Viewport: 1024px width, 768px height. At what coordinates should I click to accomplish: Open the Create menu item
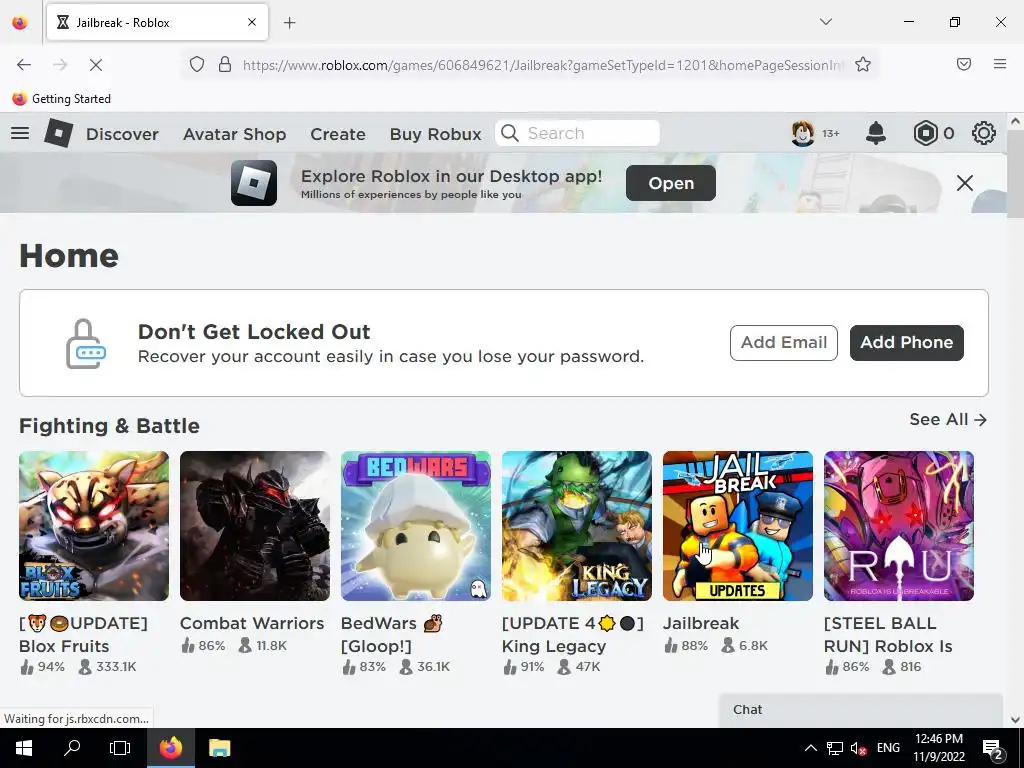(338, 134)
